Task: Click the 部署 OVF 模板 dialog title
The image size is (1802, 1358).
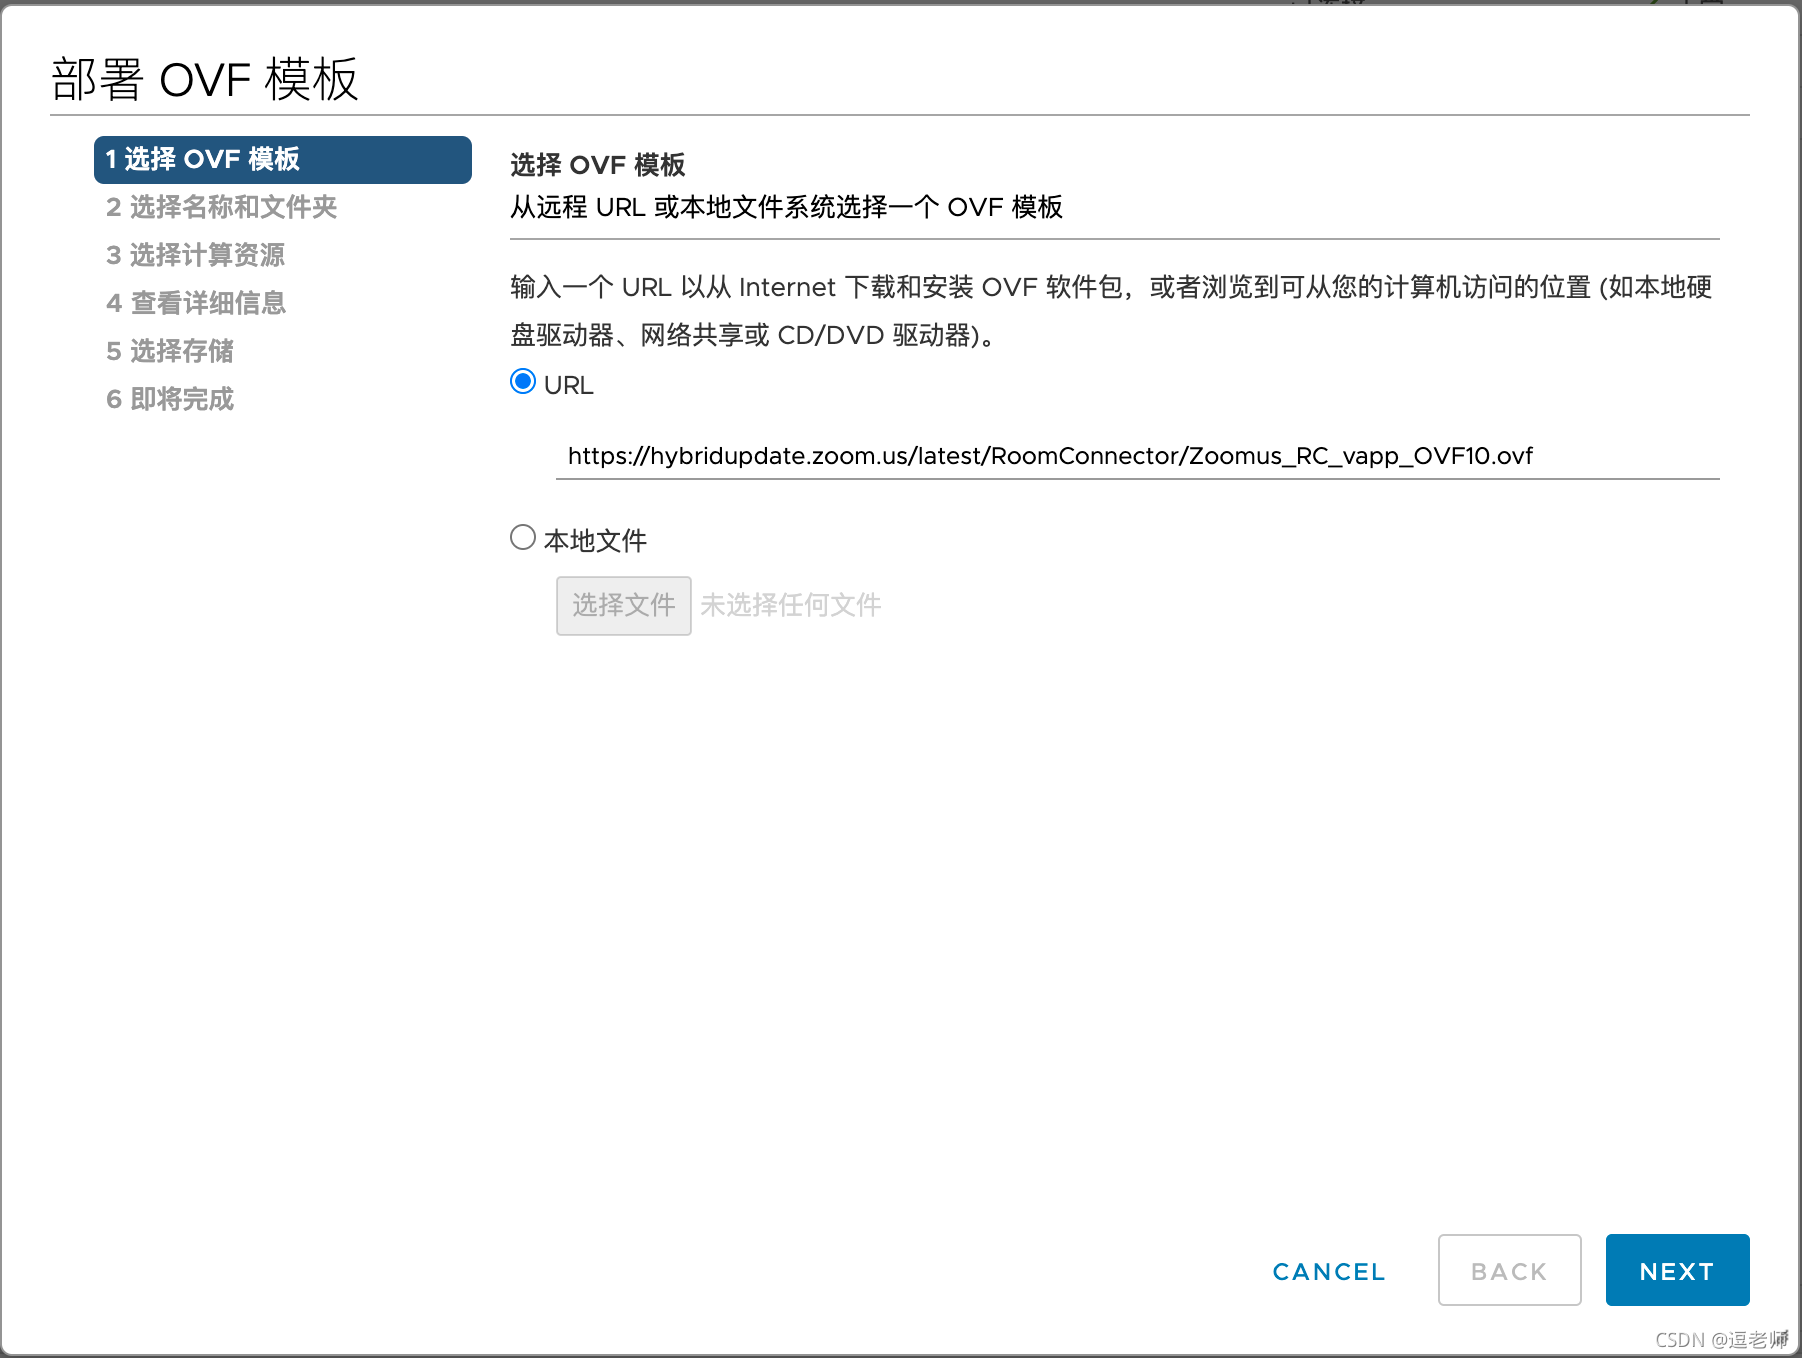Action: tap(205, 79)
